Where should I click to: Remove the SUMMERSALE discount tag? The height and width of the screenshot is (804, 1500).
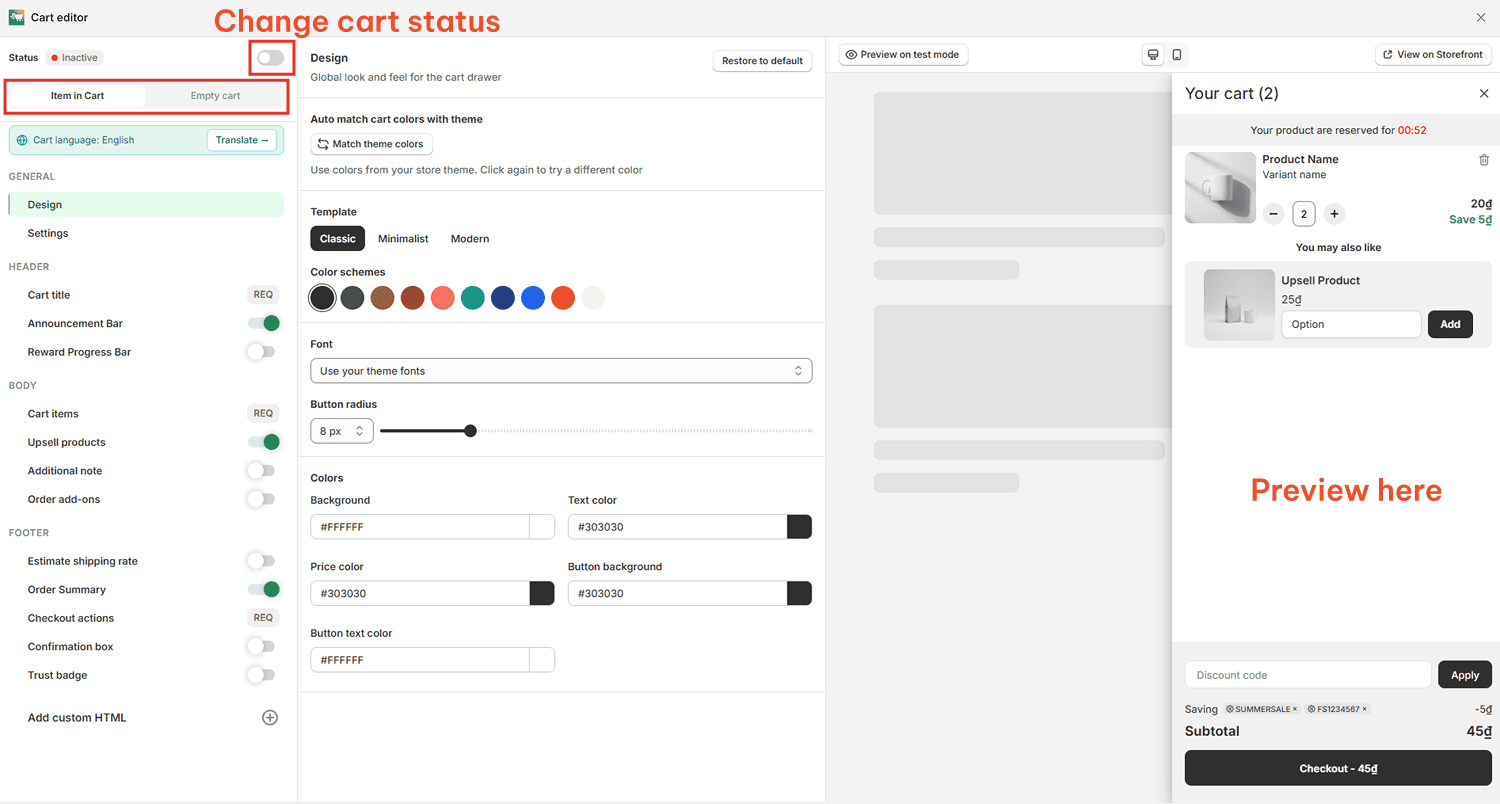tap(1295, 709)
